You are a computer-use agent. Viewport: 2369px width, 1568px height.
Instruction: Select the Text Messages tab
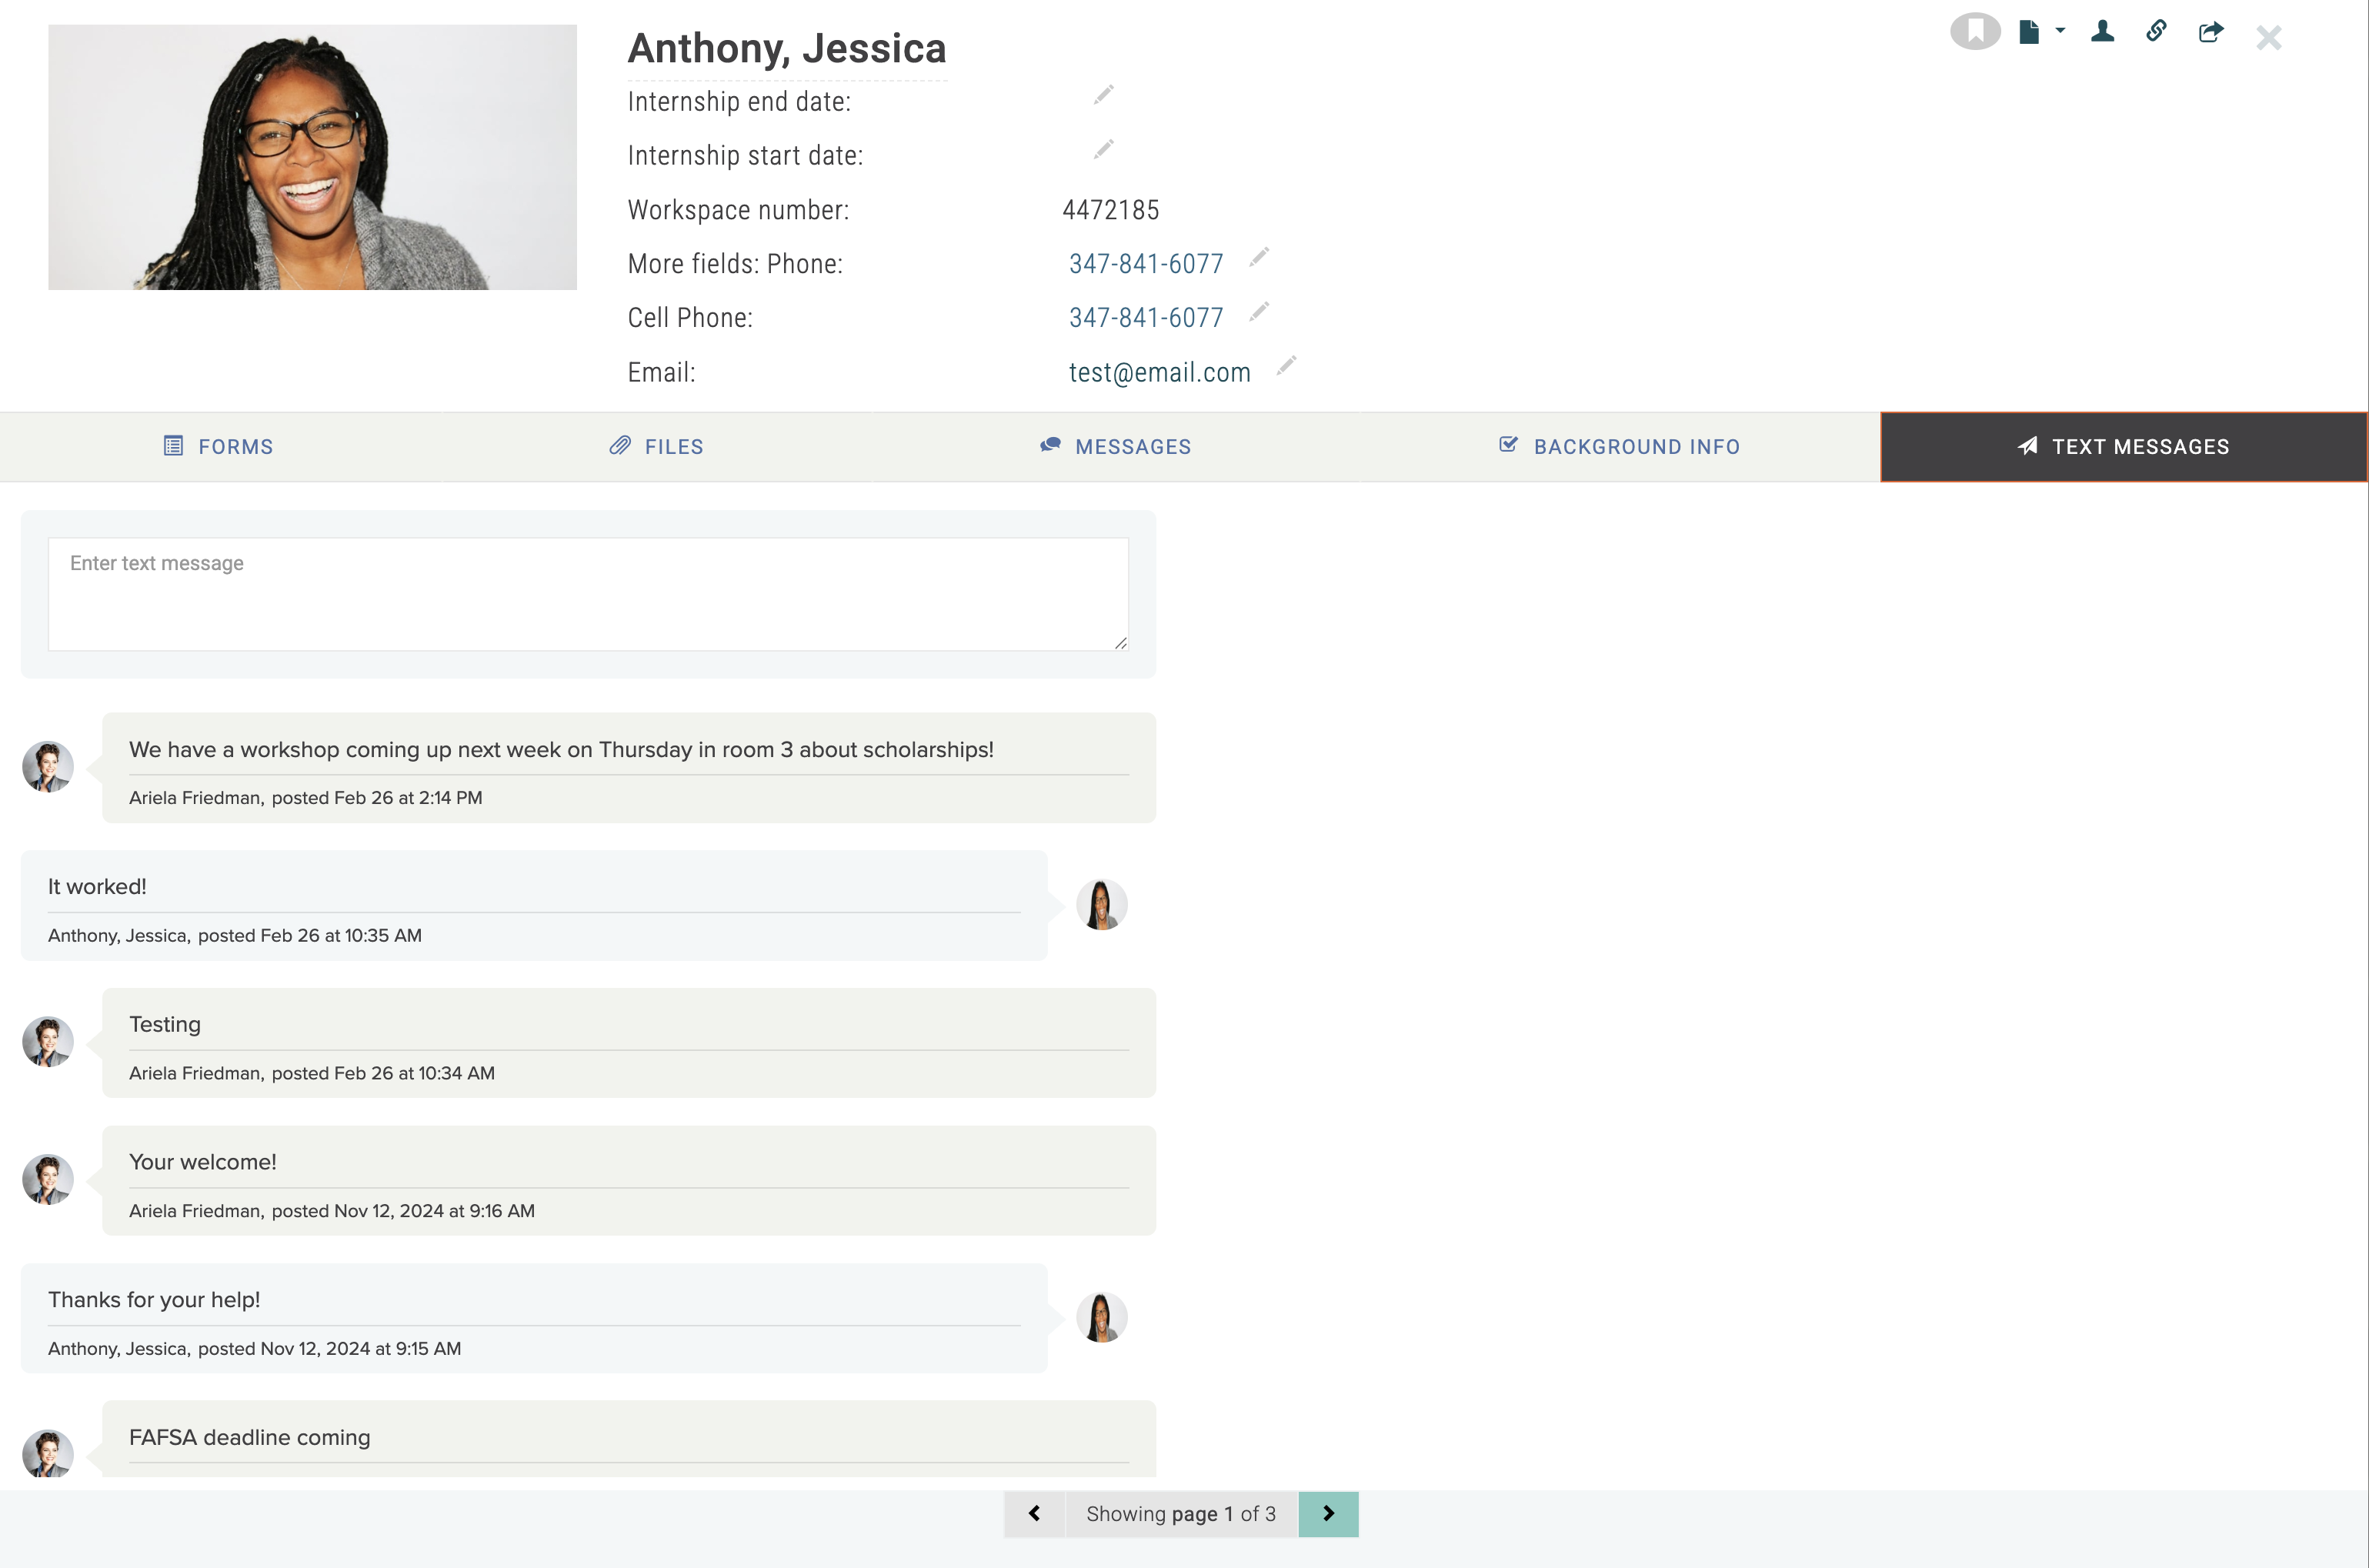[x=2124, y=447]
